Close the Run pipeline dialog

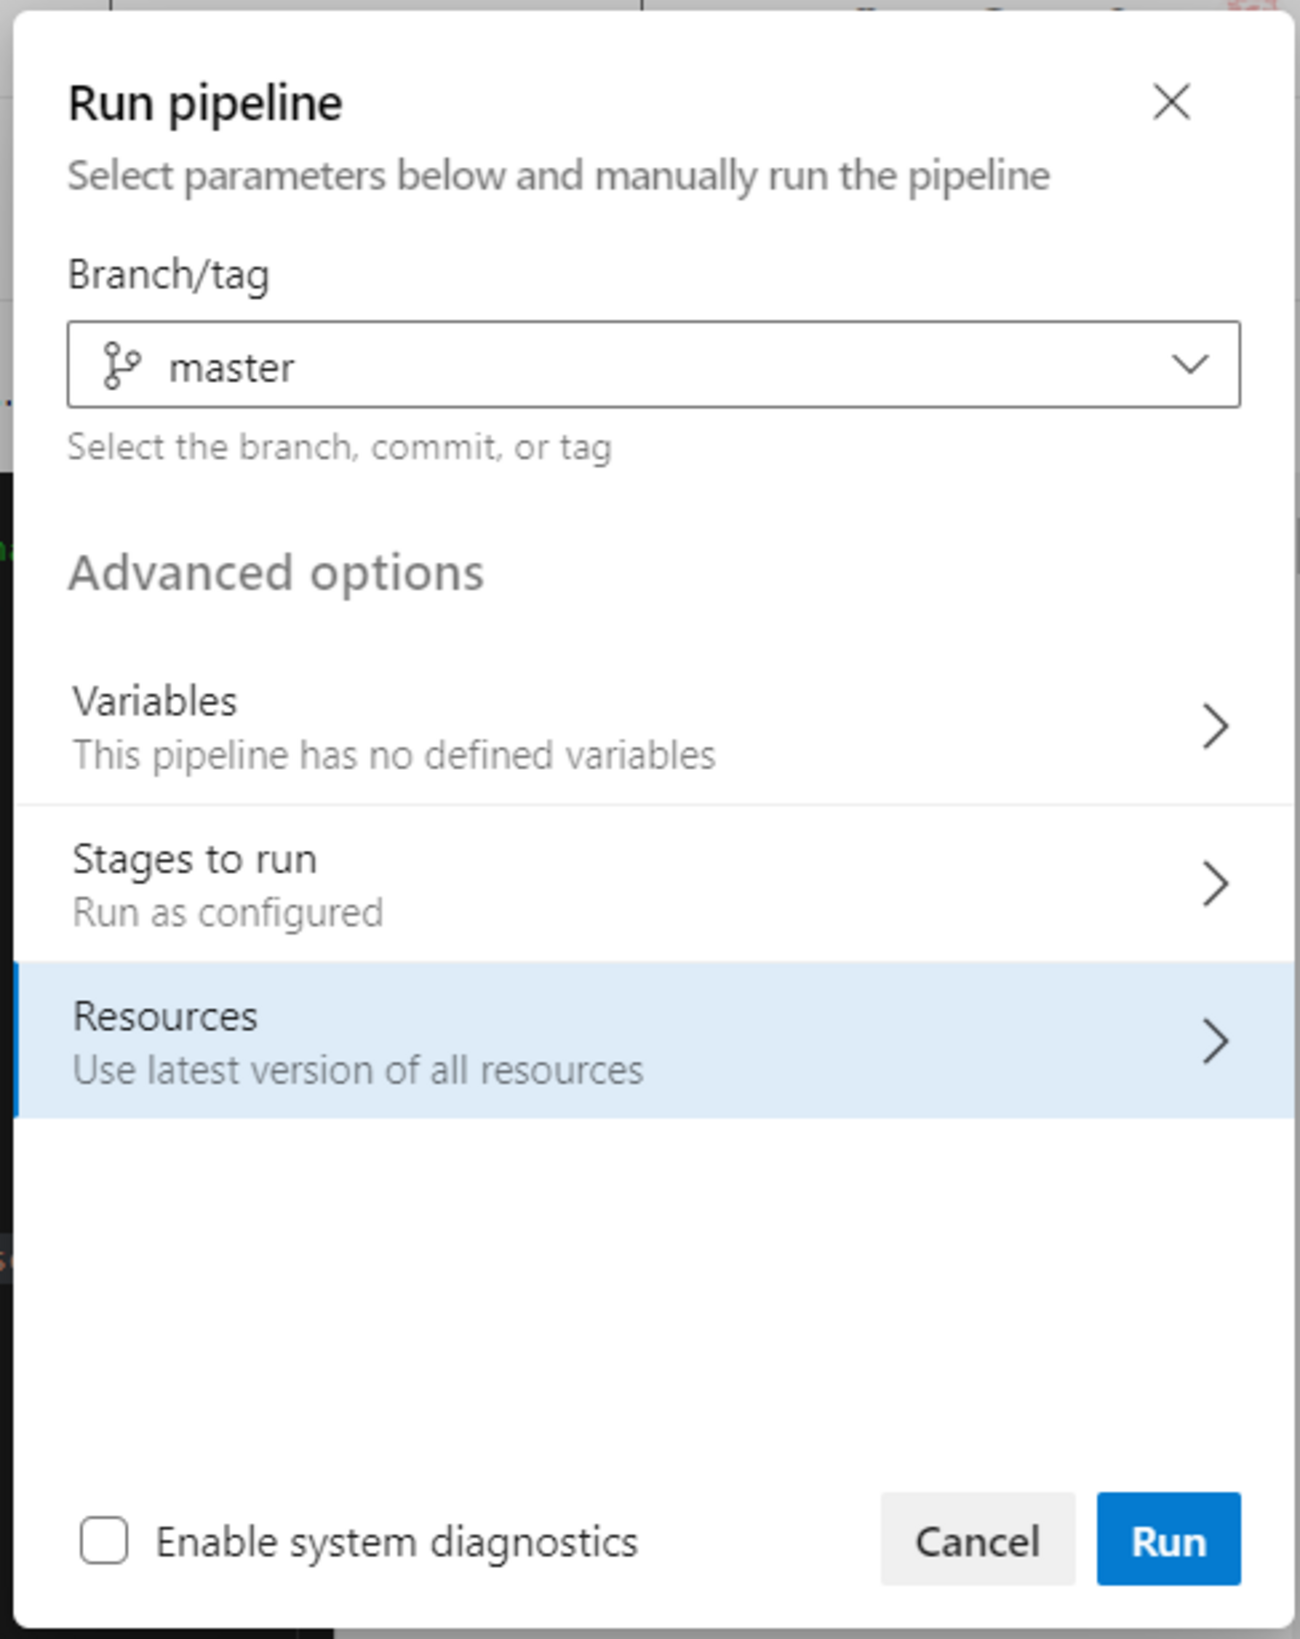(x=1171, y=102)
